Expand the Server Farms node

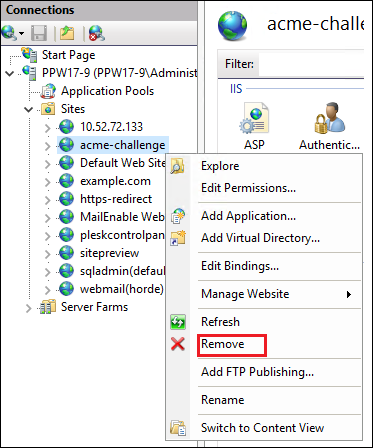point(29,308)
